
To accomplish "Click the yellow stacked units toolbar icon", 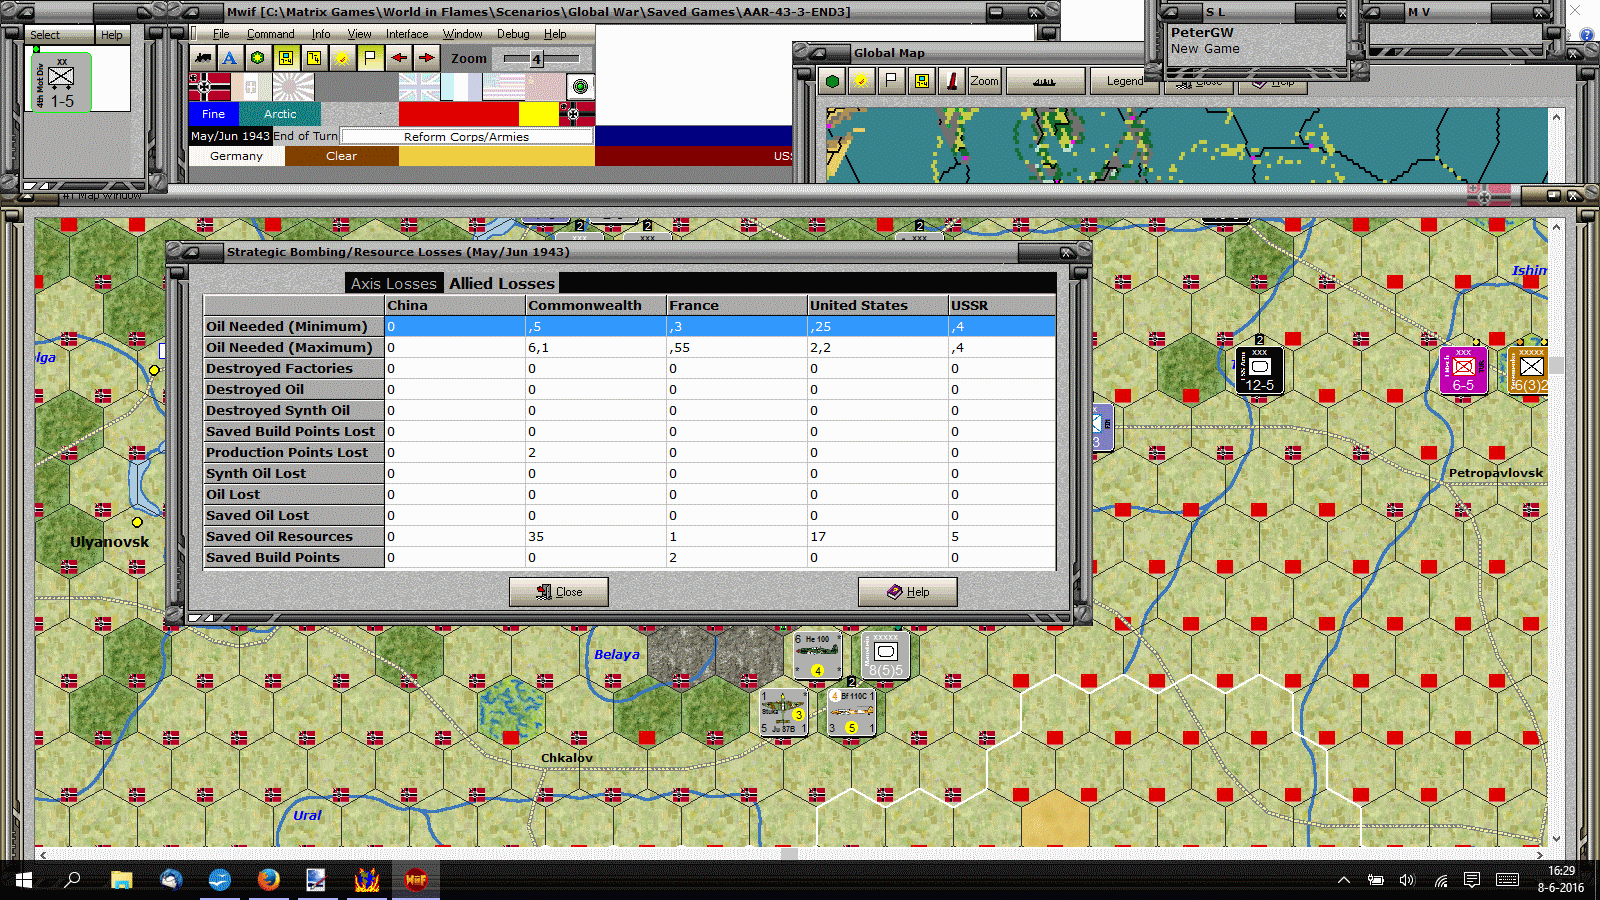I will (x=314, y=58).
